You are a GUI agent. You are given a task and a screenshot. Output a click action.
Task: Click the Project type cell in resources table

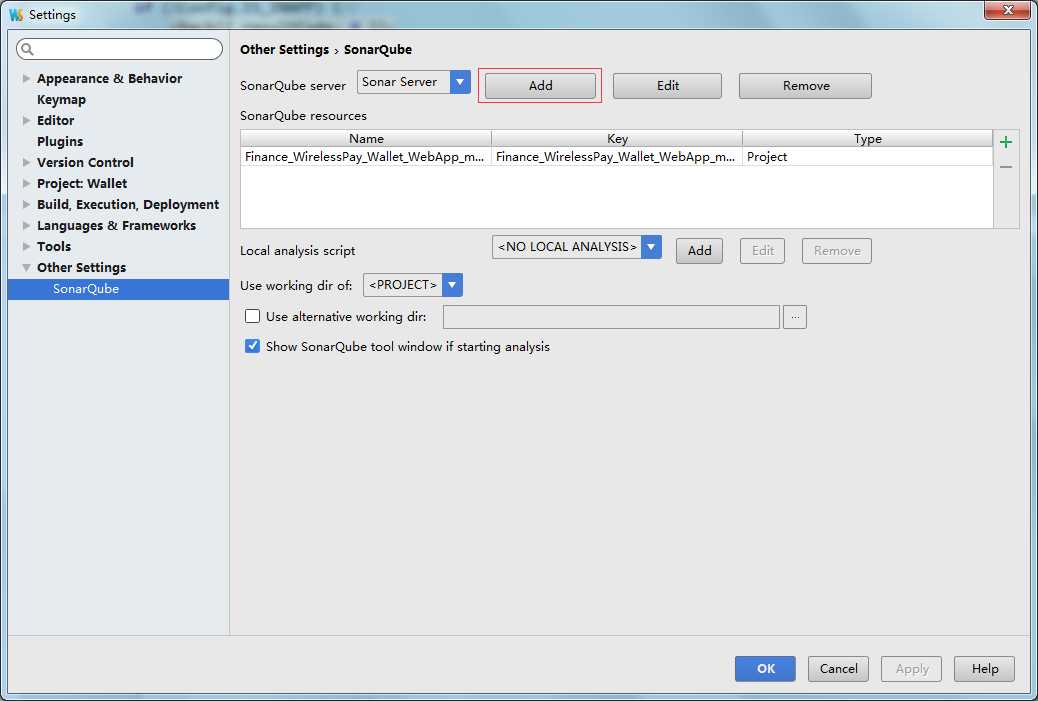(x=867, y=157)
